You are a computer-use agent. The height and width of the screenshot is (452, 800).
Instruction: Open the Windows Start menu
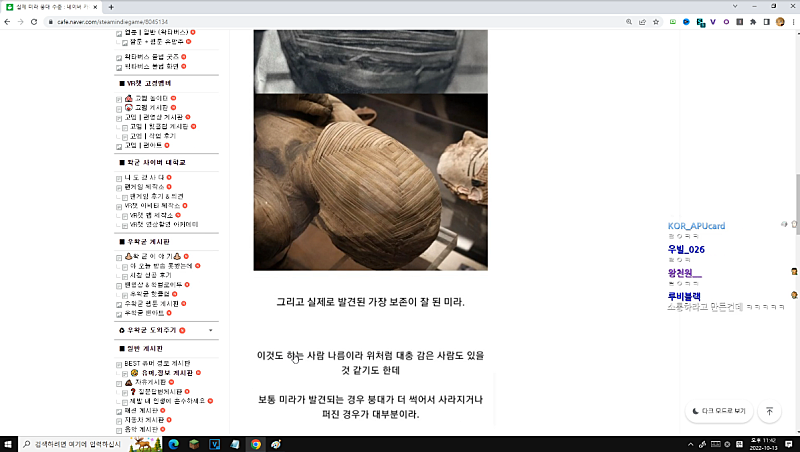8,444
